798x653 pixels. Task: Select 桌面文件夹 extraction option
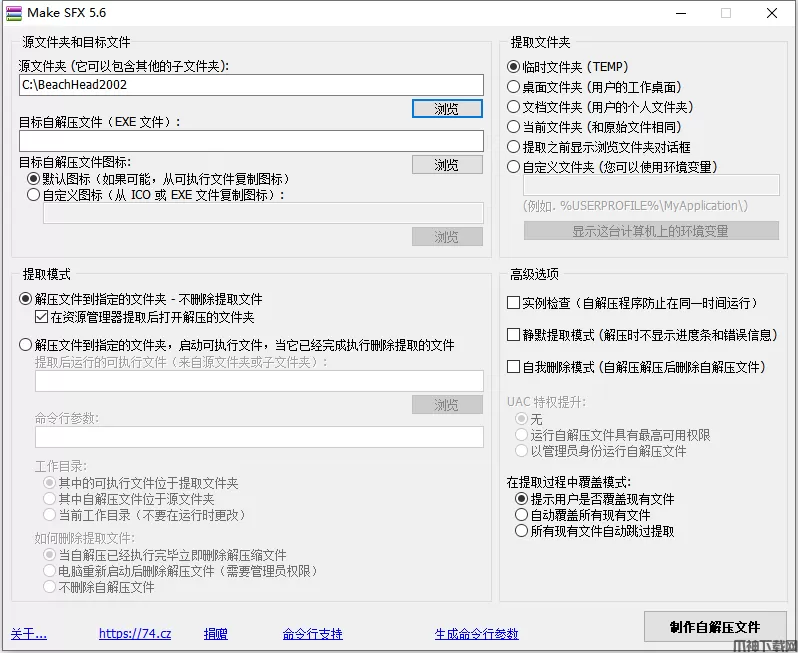(x=514, y=87)
